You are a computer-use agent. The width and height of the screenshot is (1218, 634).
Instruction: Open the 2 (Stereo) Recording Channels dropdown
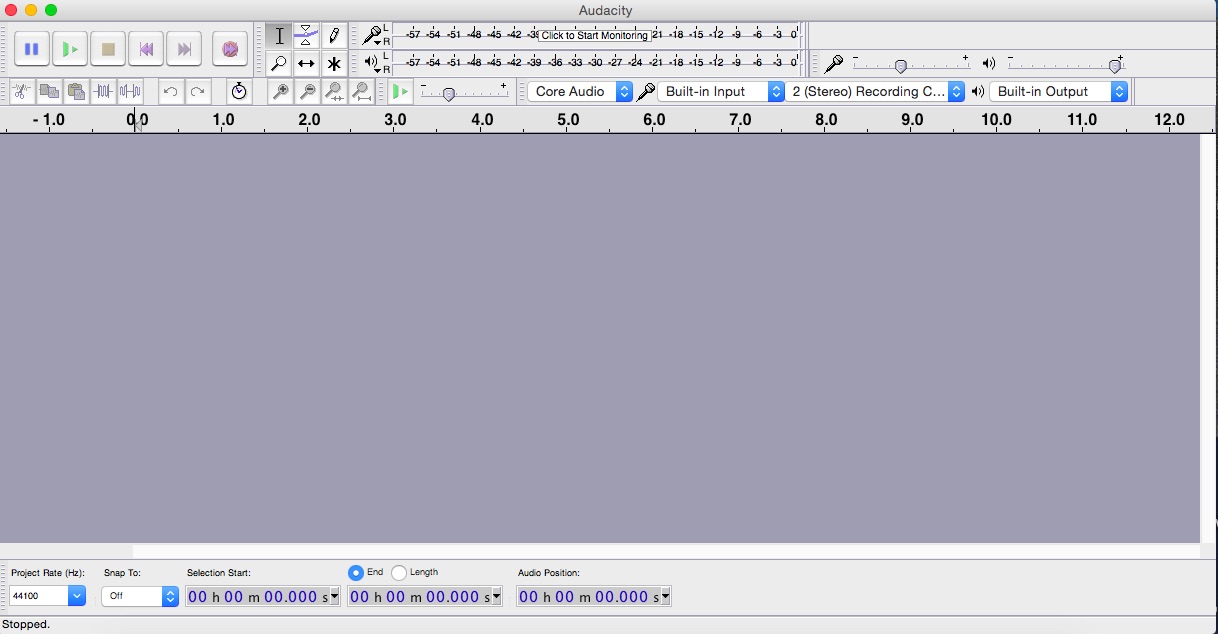875,91
